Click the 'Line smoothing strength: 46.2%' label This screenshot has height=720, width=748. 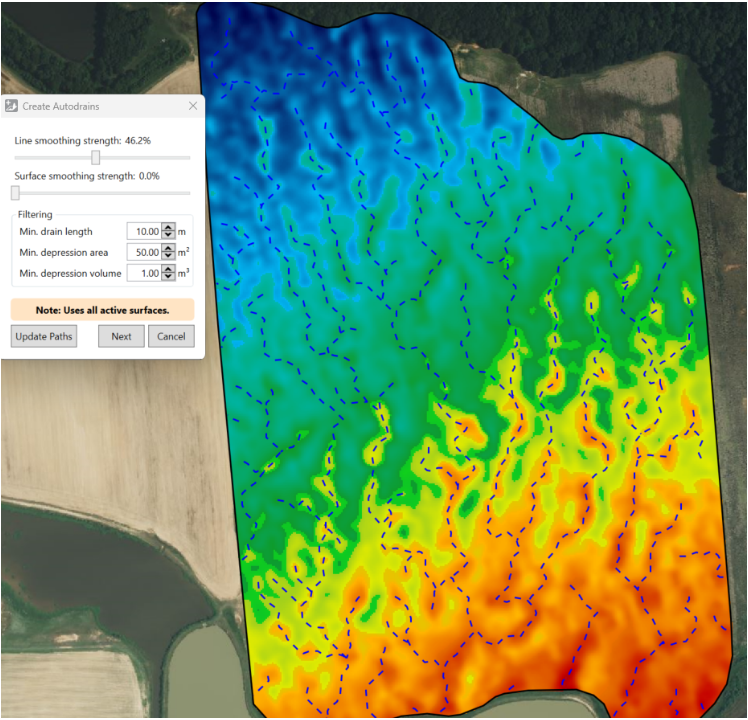(83, 141)
